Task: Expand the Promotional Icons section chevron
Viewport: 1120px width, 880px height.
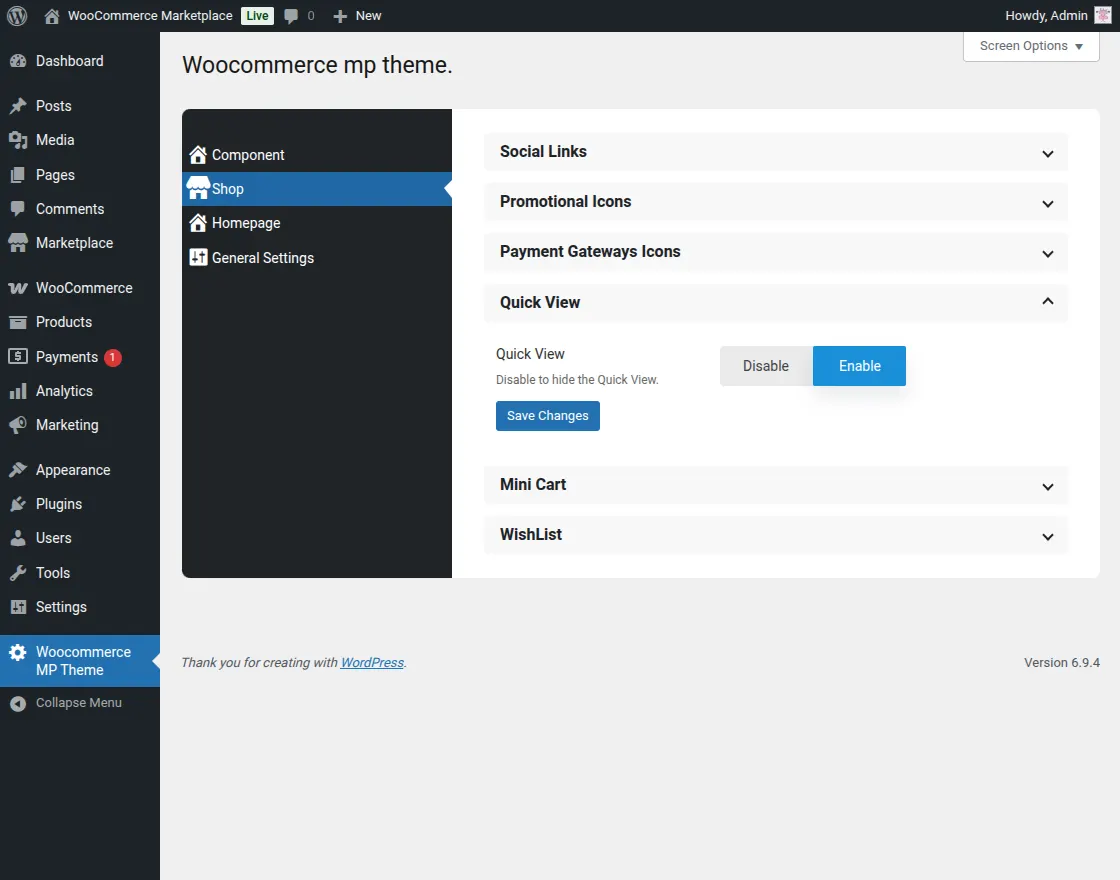Action: point(1047,204)
